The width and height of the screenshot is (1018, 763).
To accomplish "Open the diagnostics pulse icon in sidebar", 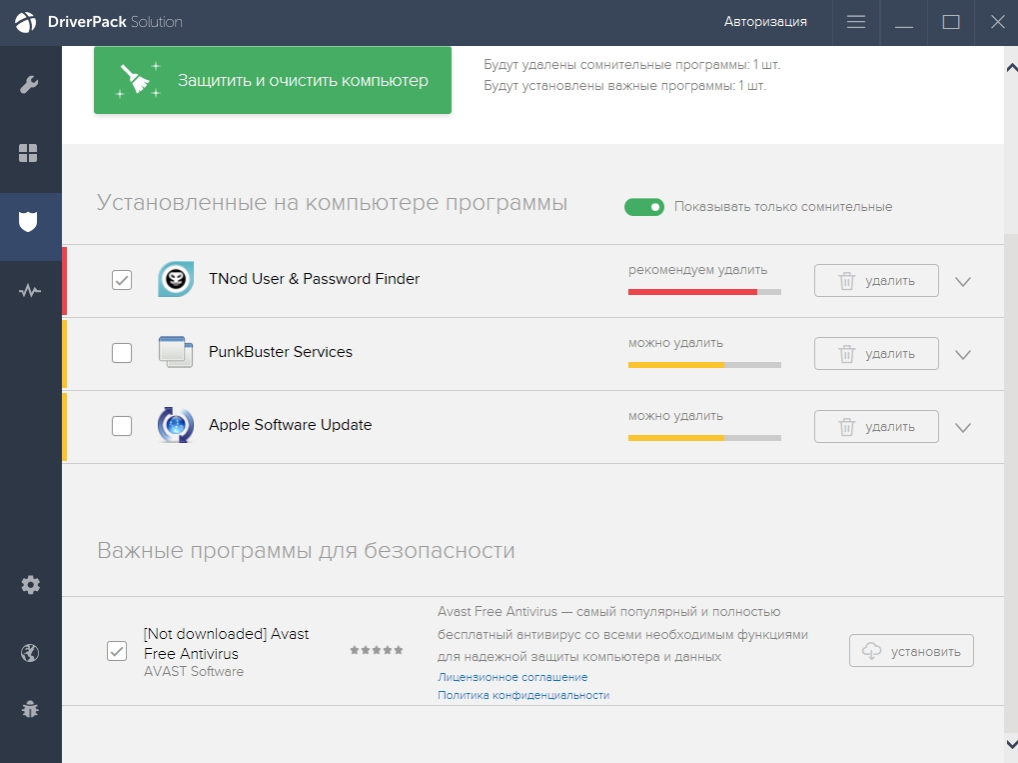I will click(x=29, y=291).
